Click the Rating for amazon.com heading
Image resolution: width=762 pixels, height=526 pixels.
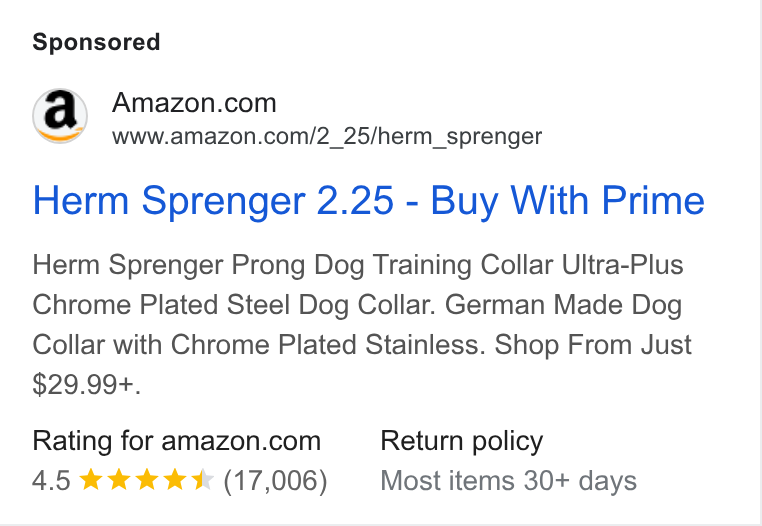176,441
